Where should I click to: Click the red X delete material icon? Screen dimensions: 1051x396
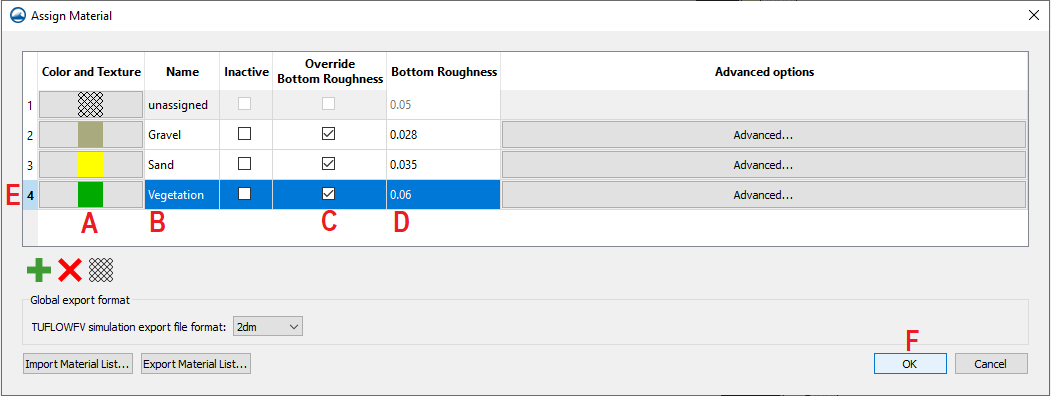(70, 269)
